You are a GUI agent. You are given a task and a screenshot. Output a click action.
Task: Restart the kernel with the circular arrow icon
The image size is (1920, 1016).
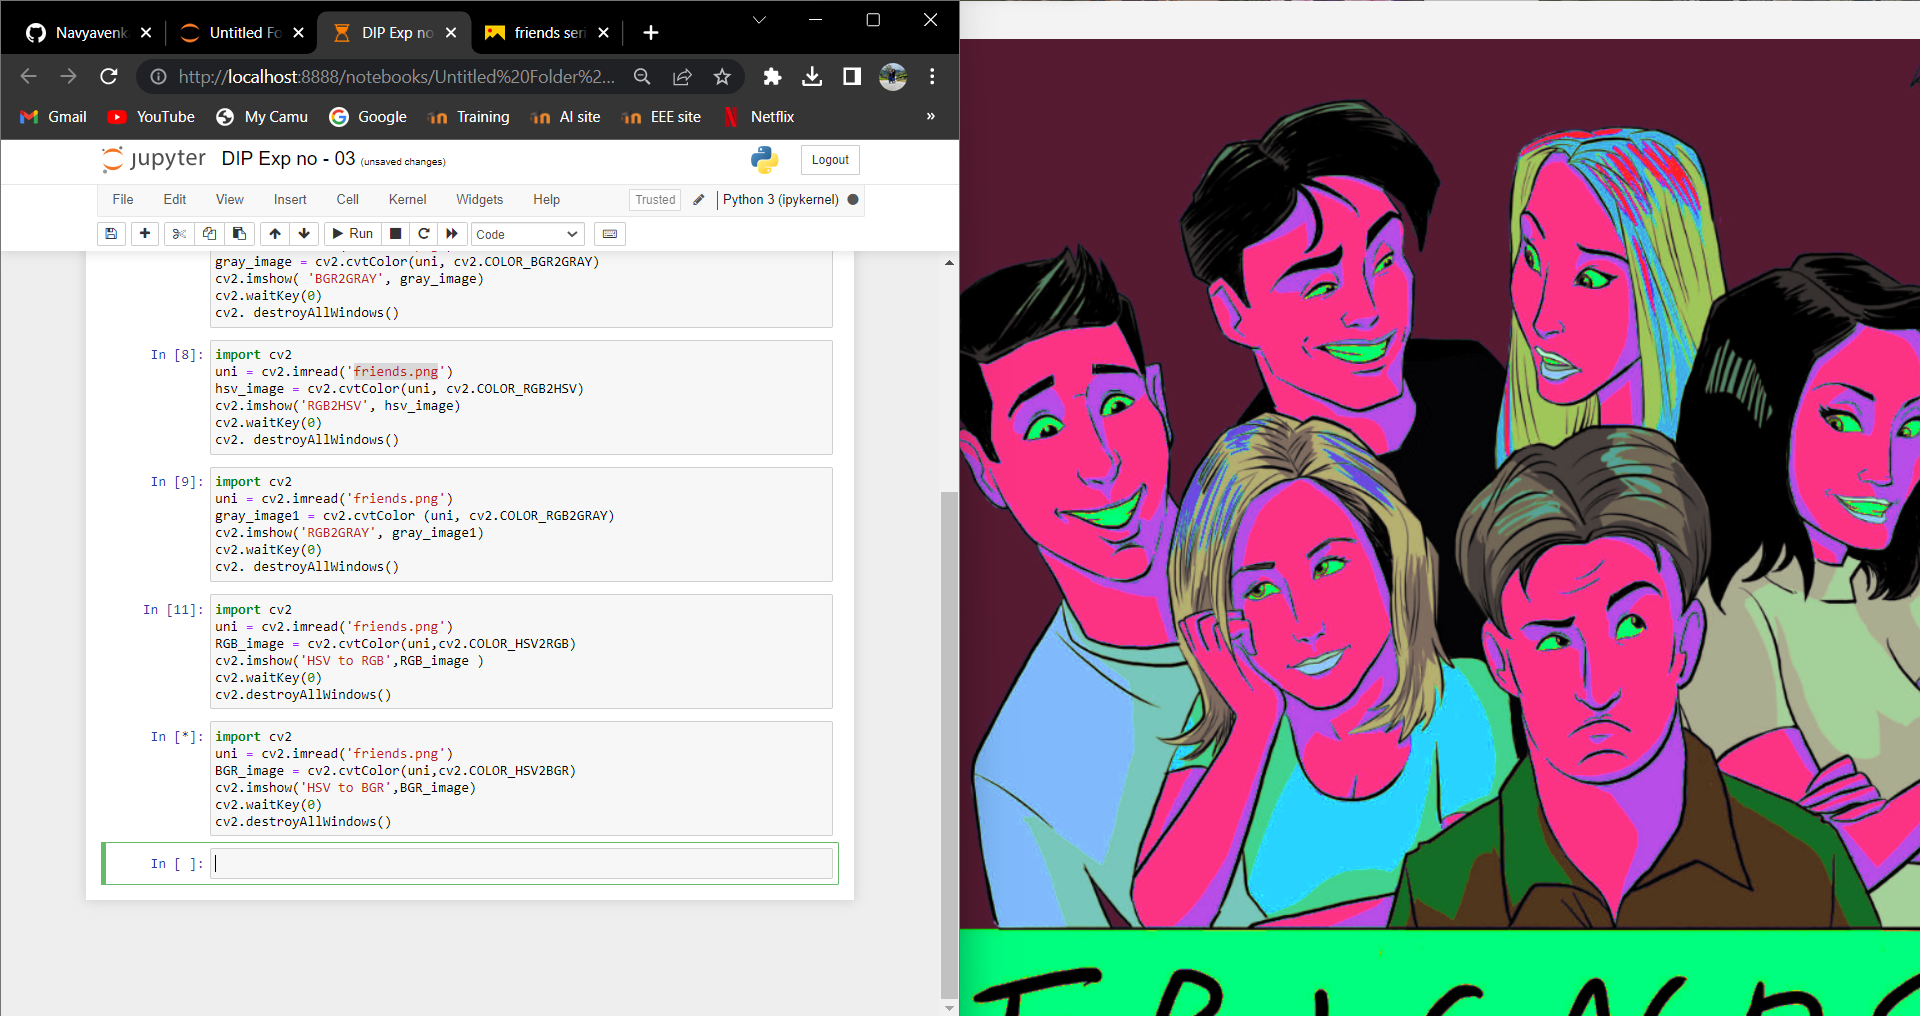click(424, 234)
